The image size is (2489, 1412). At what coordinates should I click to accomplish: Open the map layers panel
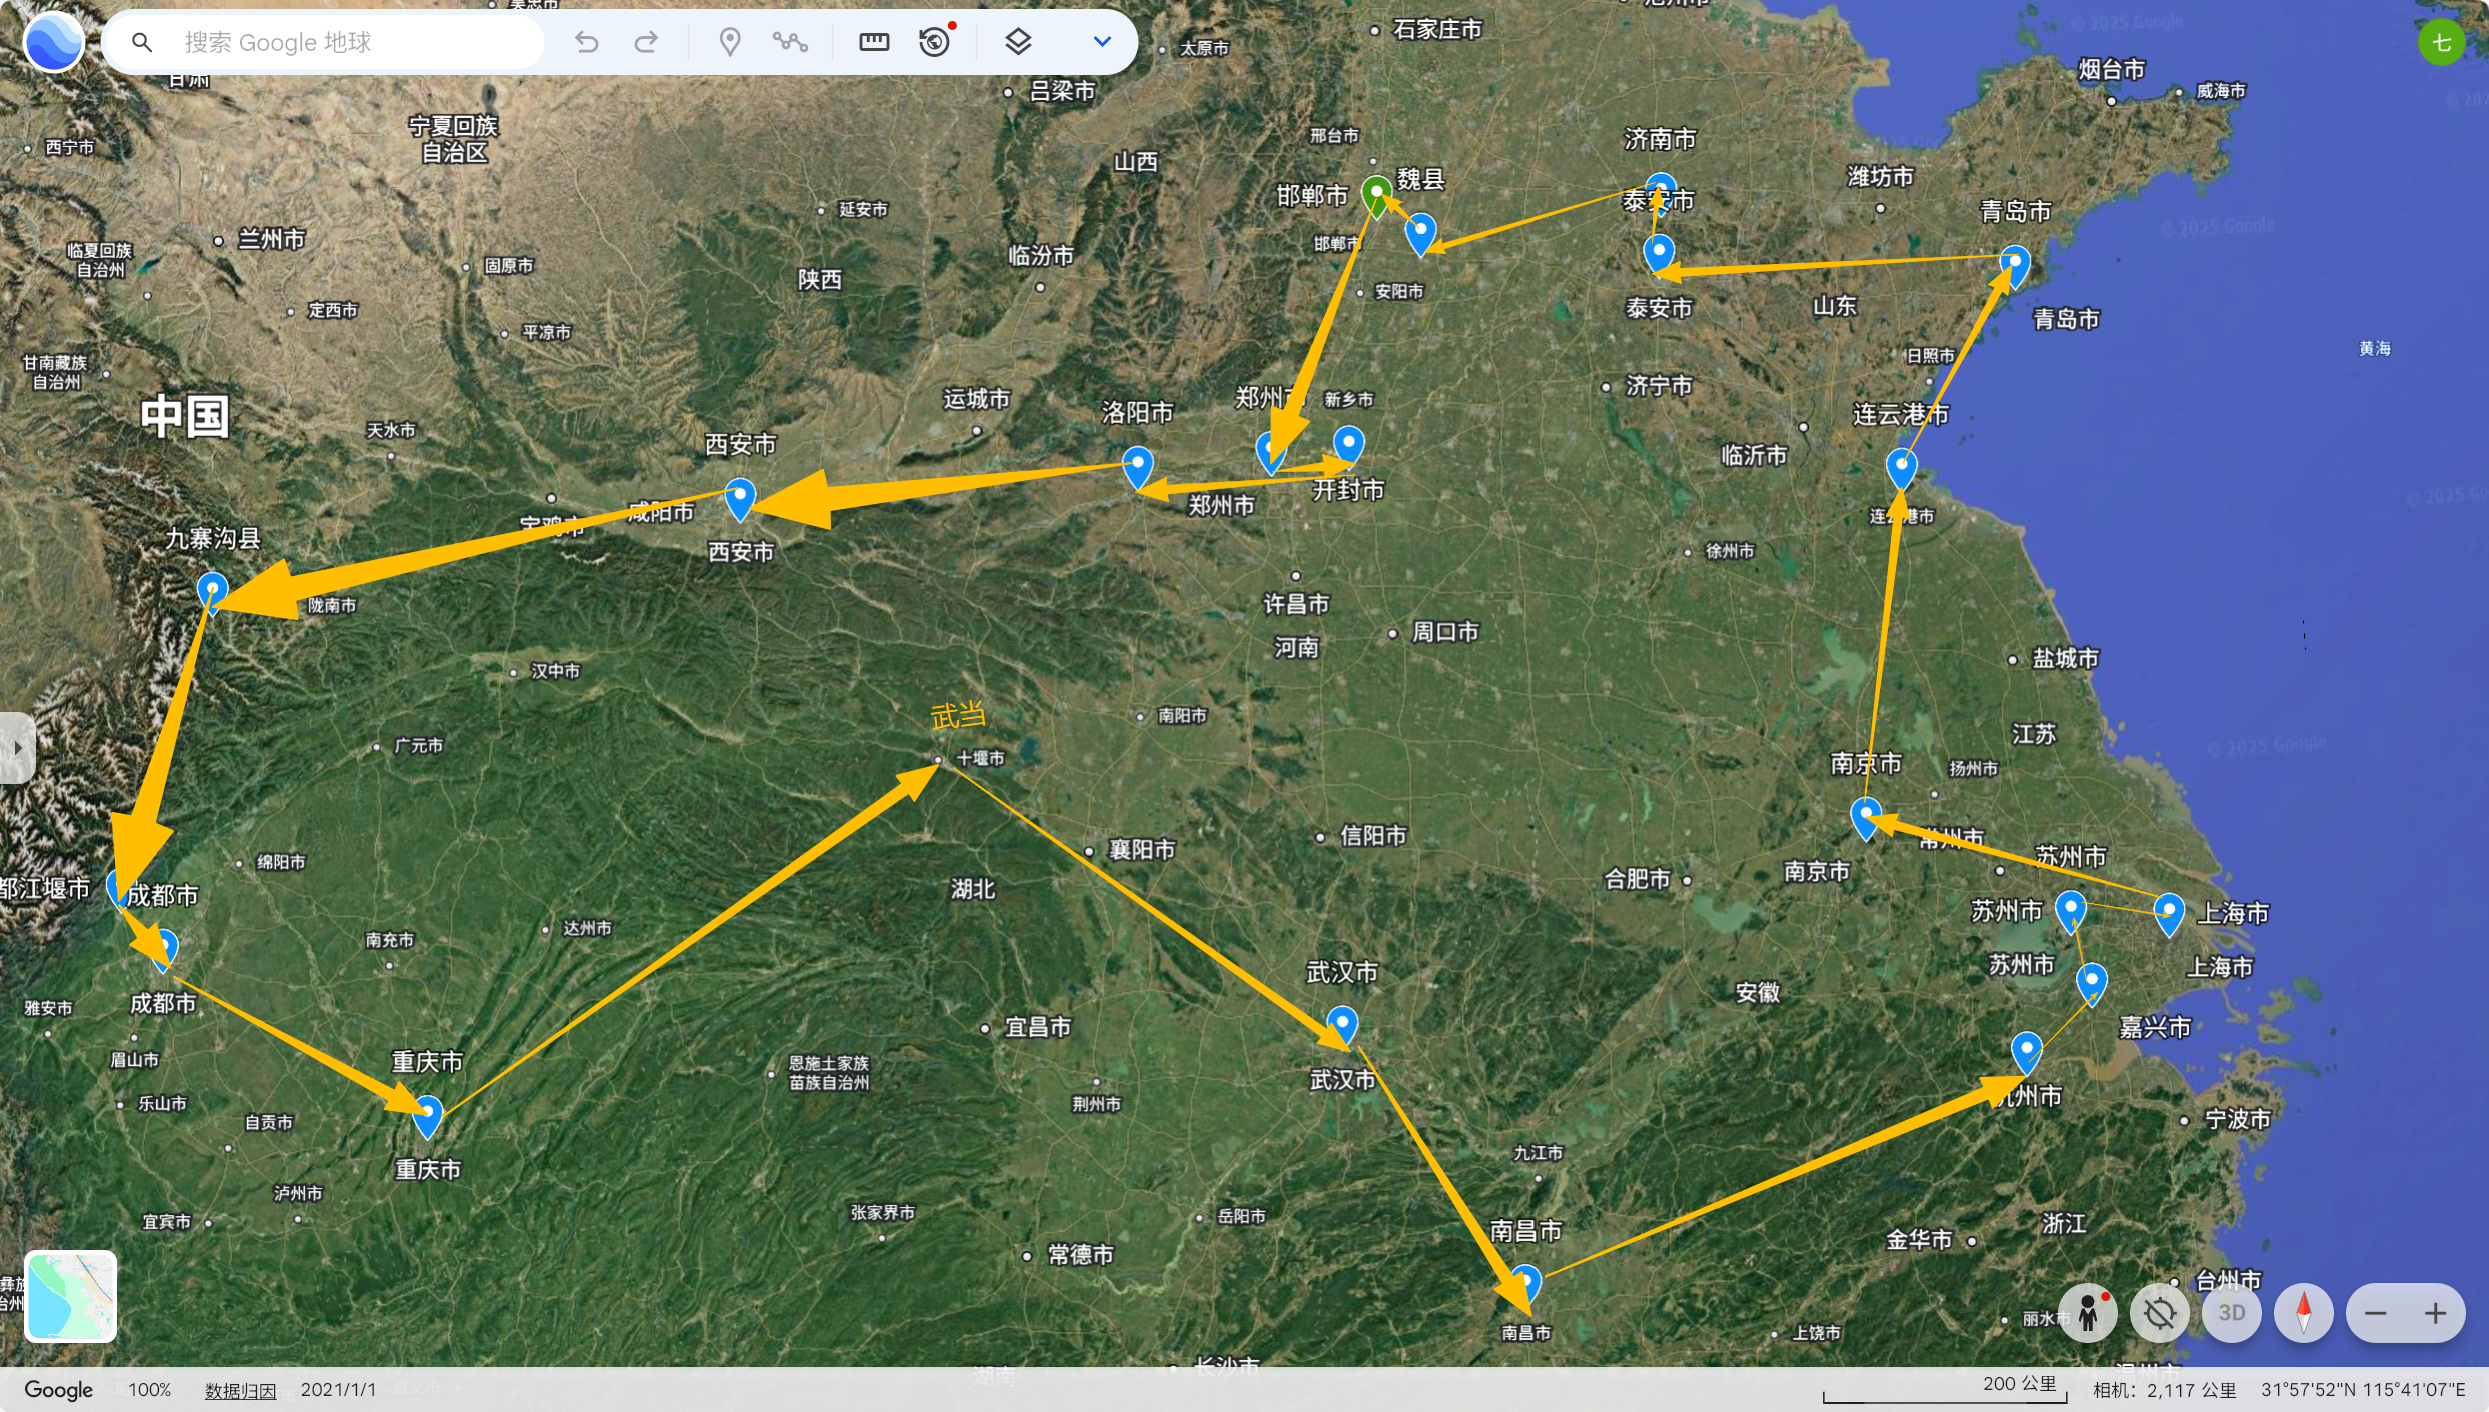pyautogui.click(x=1018, y=42)
